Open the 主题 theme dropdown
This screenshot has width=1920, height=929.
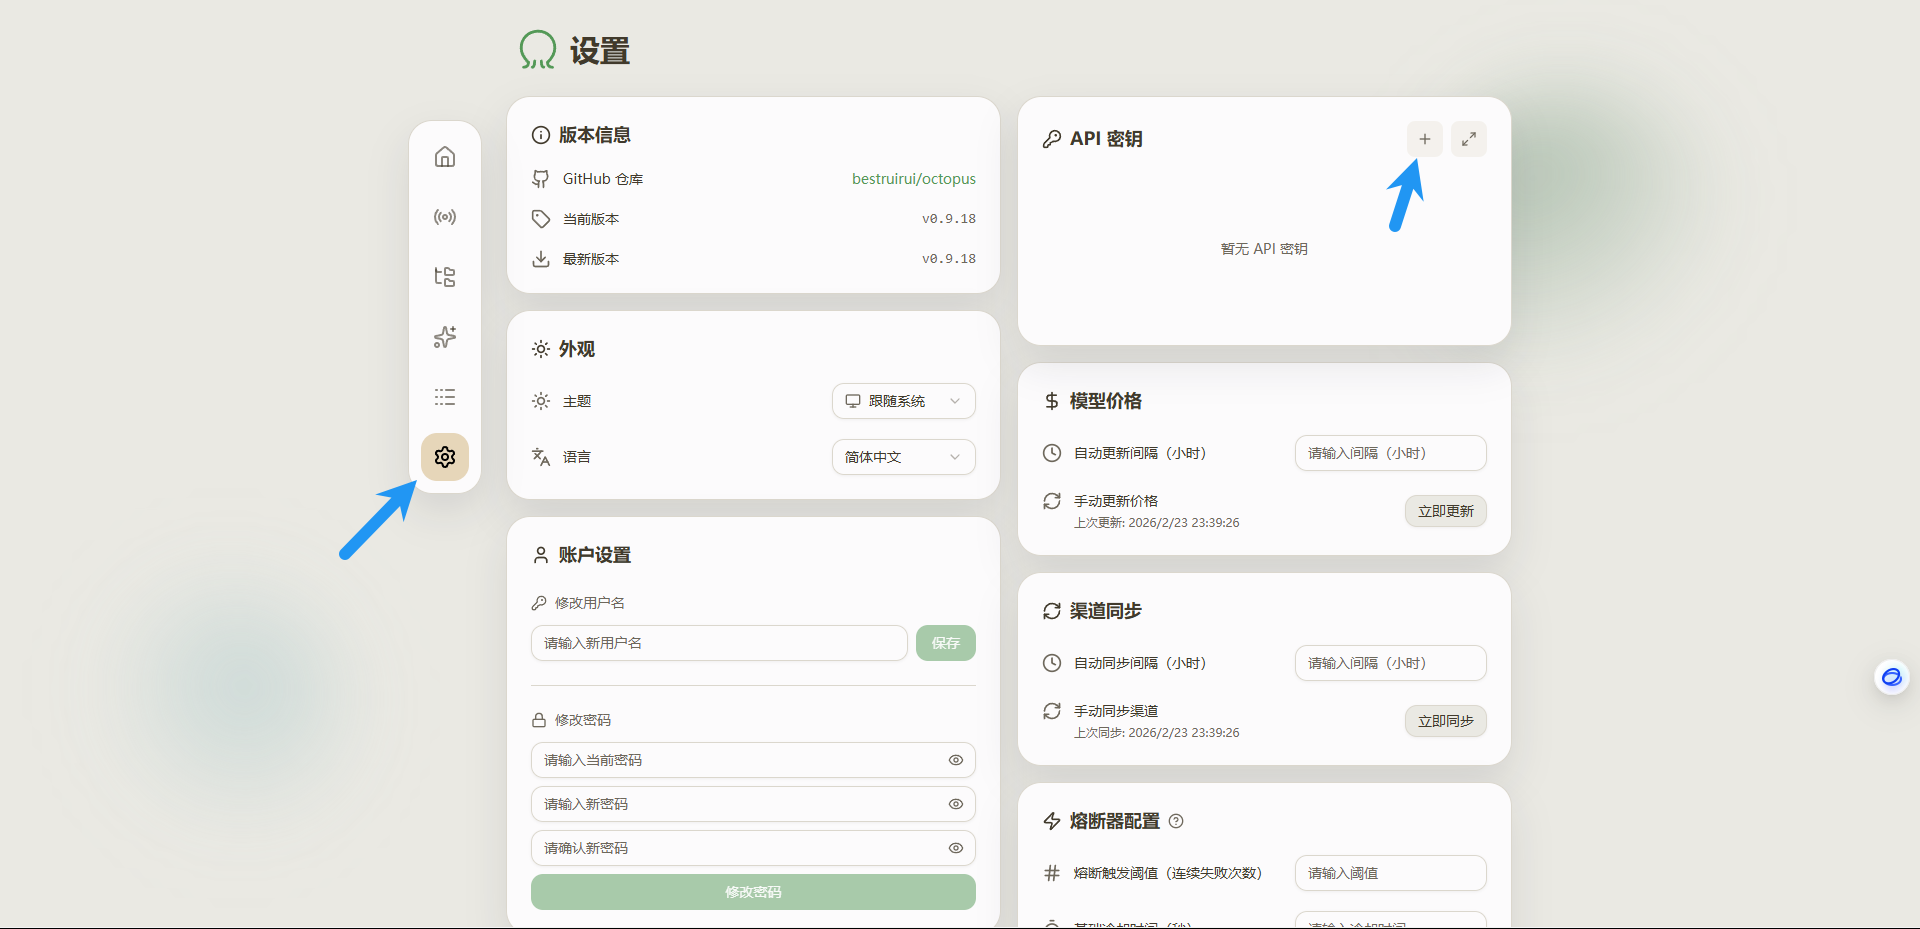(903, 401)
